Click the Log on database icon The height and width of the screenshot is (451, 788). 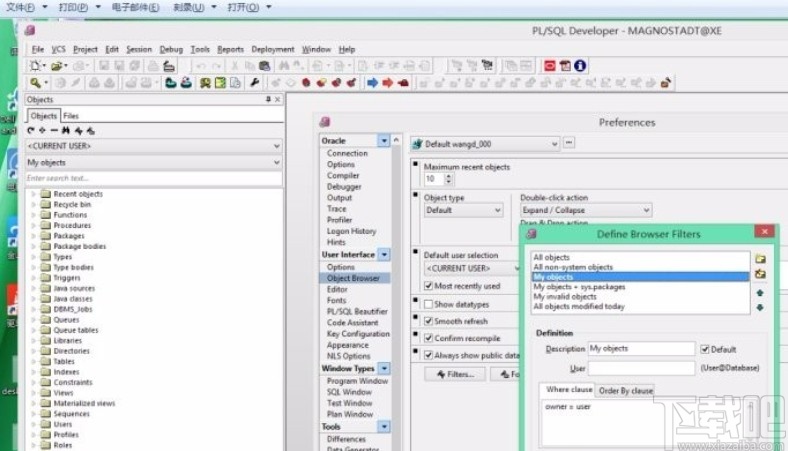tap(171, 83)
